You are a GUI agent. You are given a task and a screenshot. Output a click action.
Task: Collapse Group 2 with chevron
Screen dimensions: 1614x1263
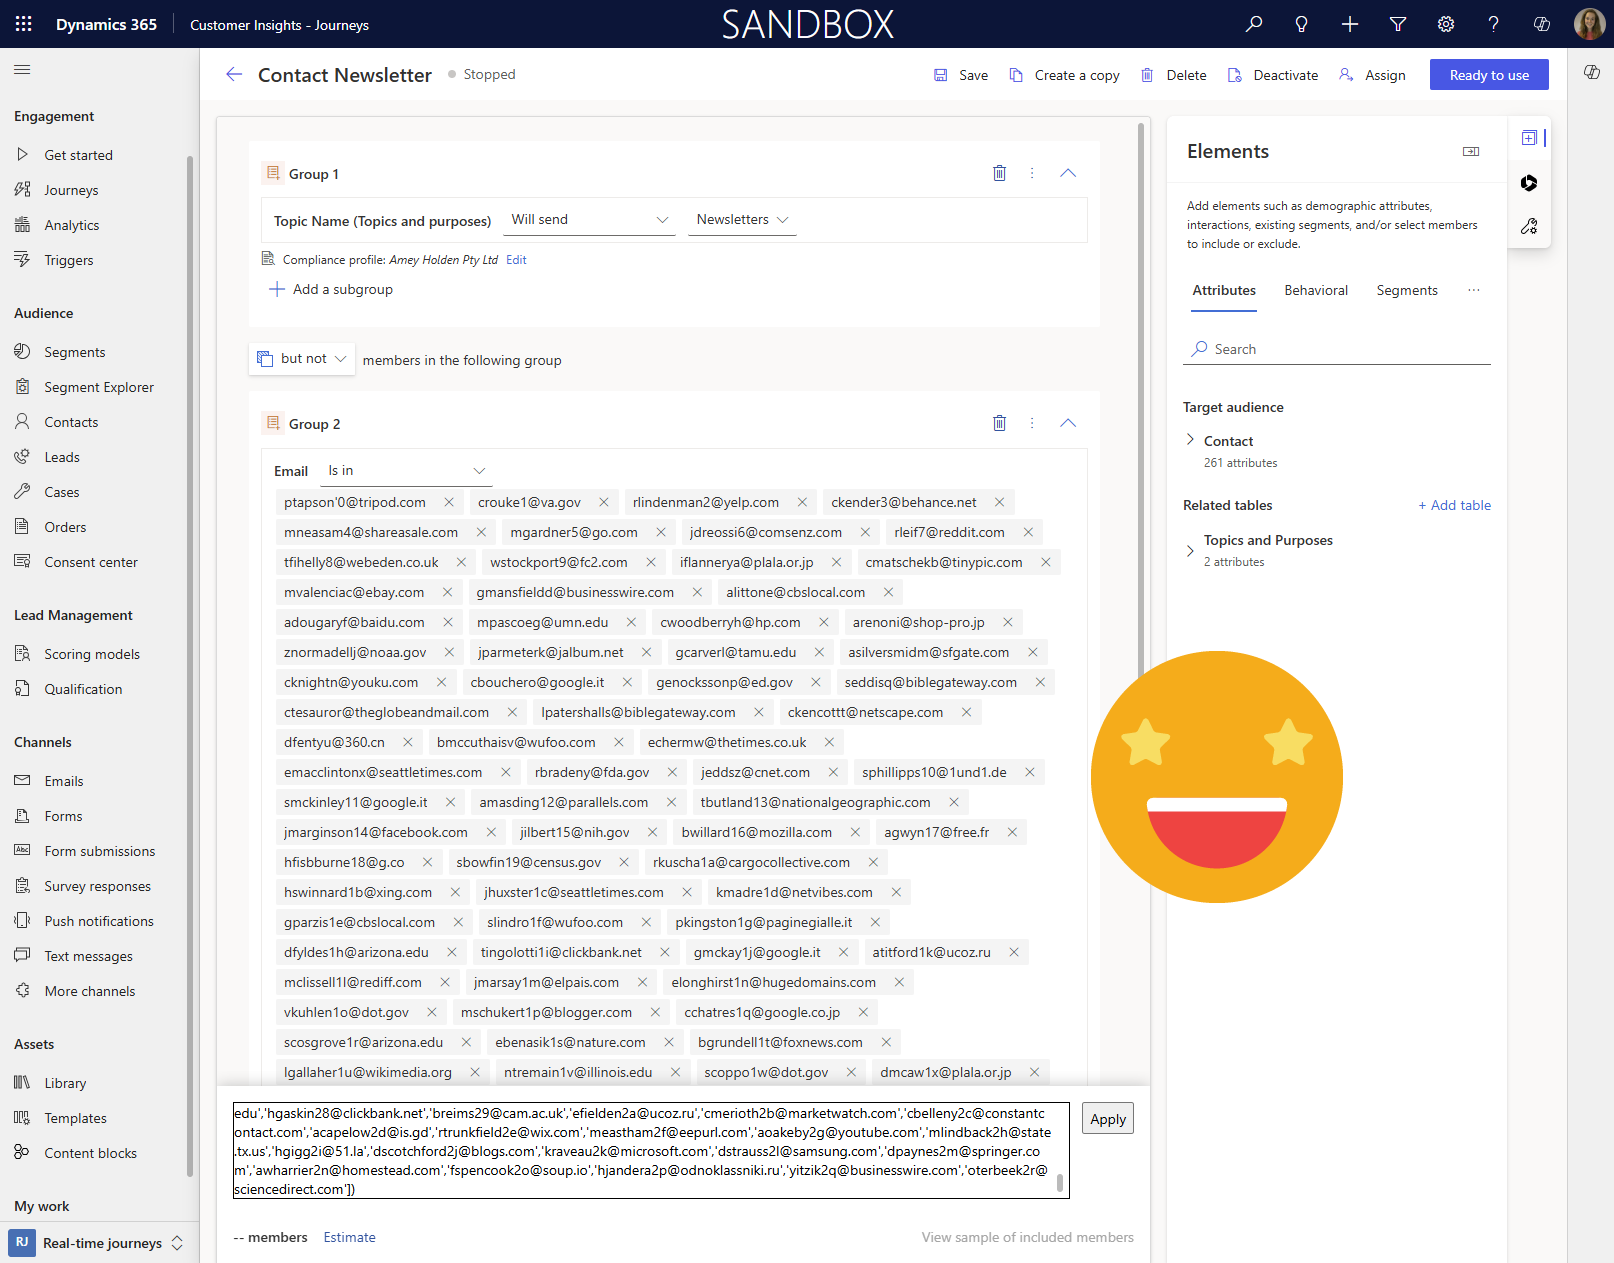click(x=1068, y=423)
